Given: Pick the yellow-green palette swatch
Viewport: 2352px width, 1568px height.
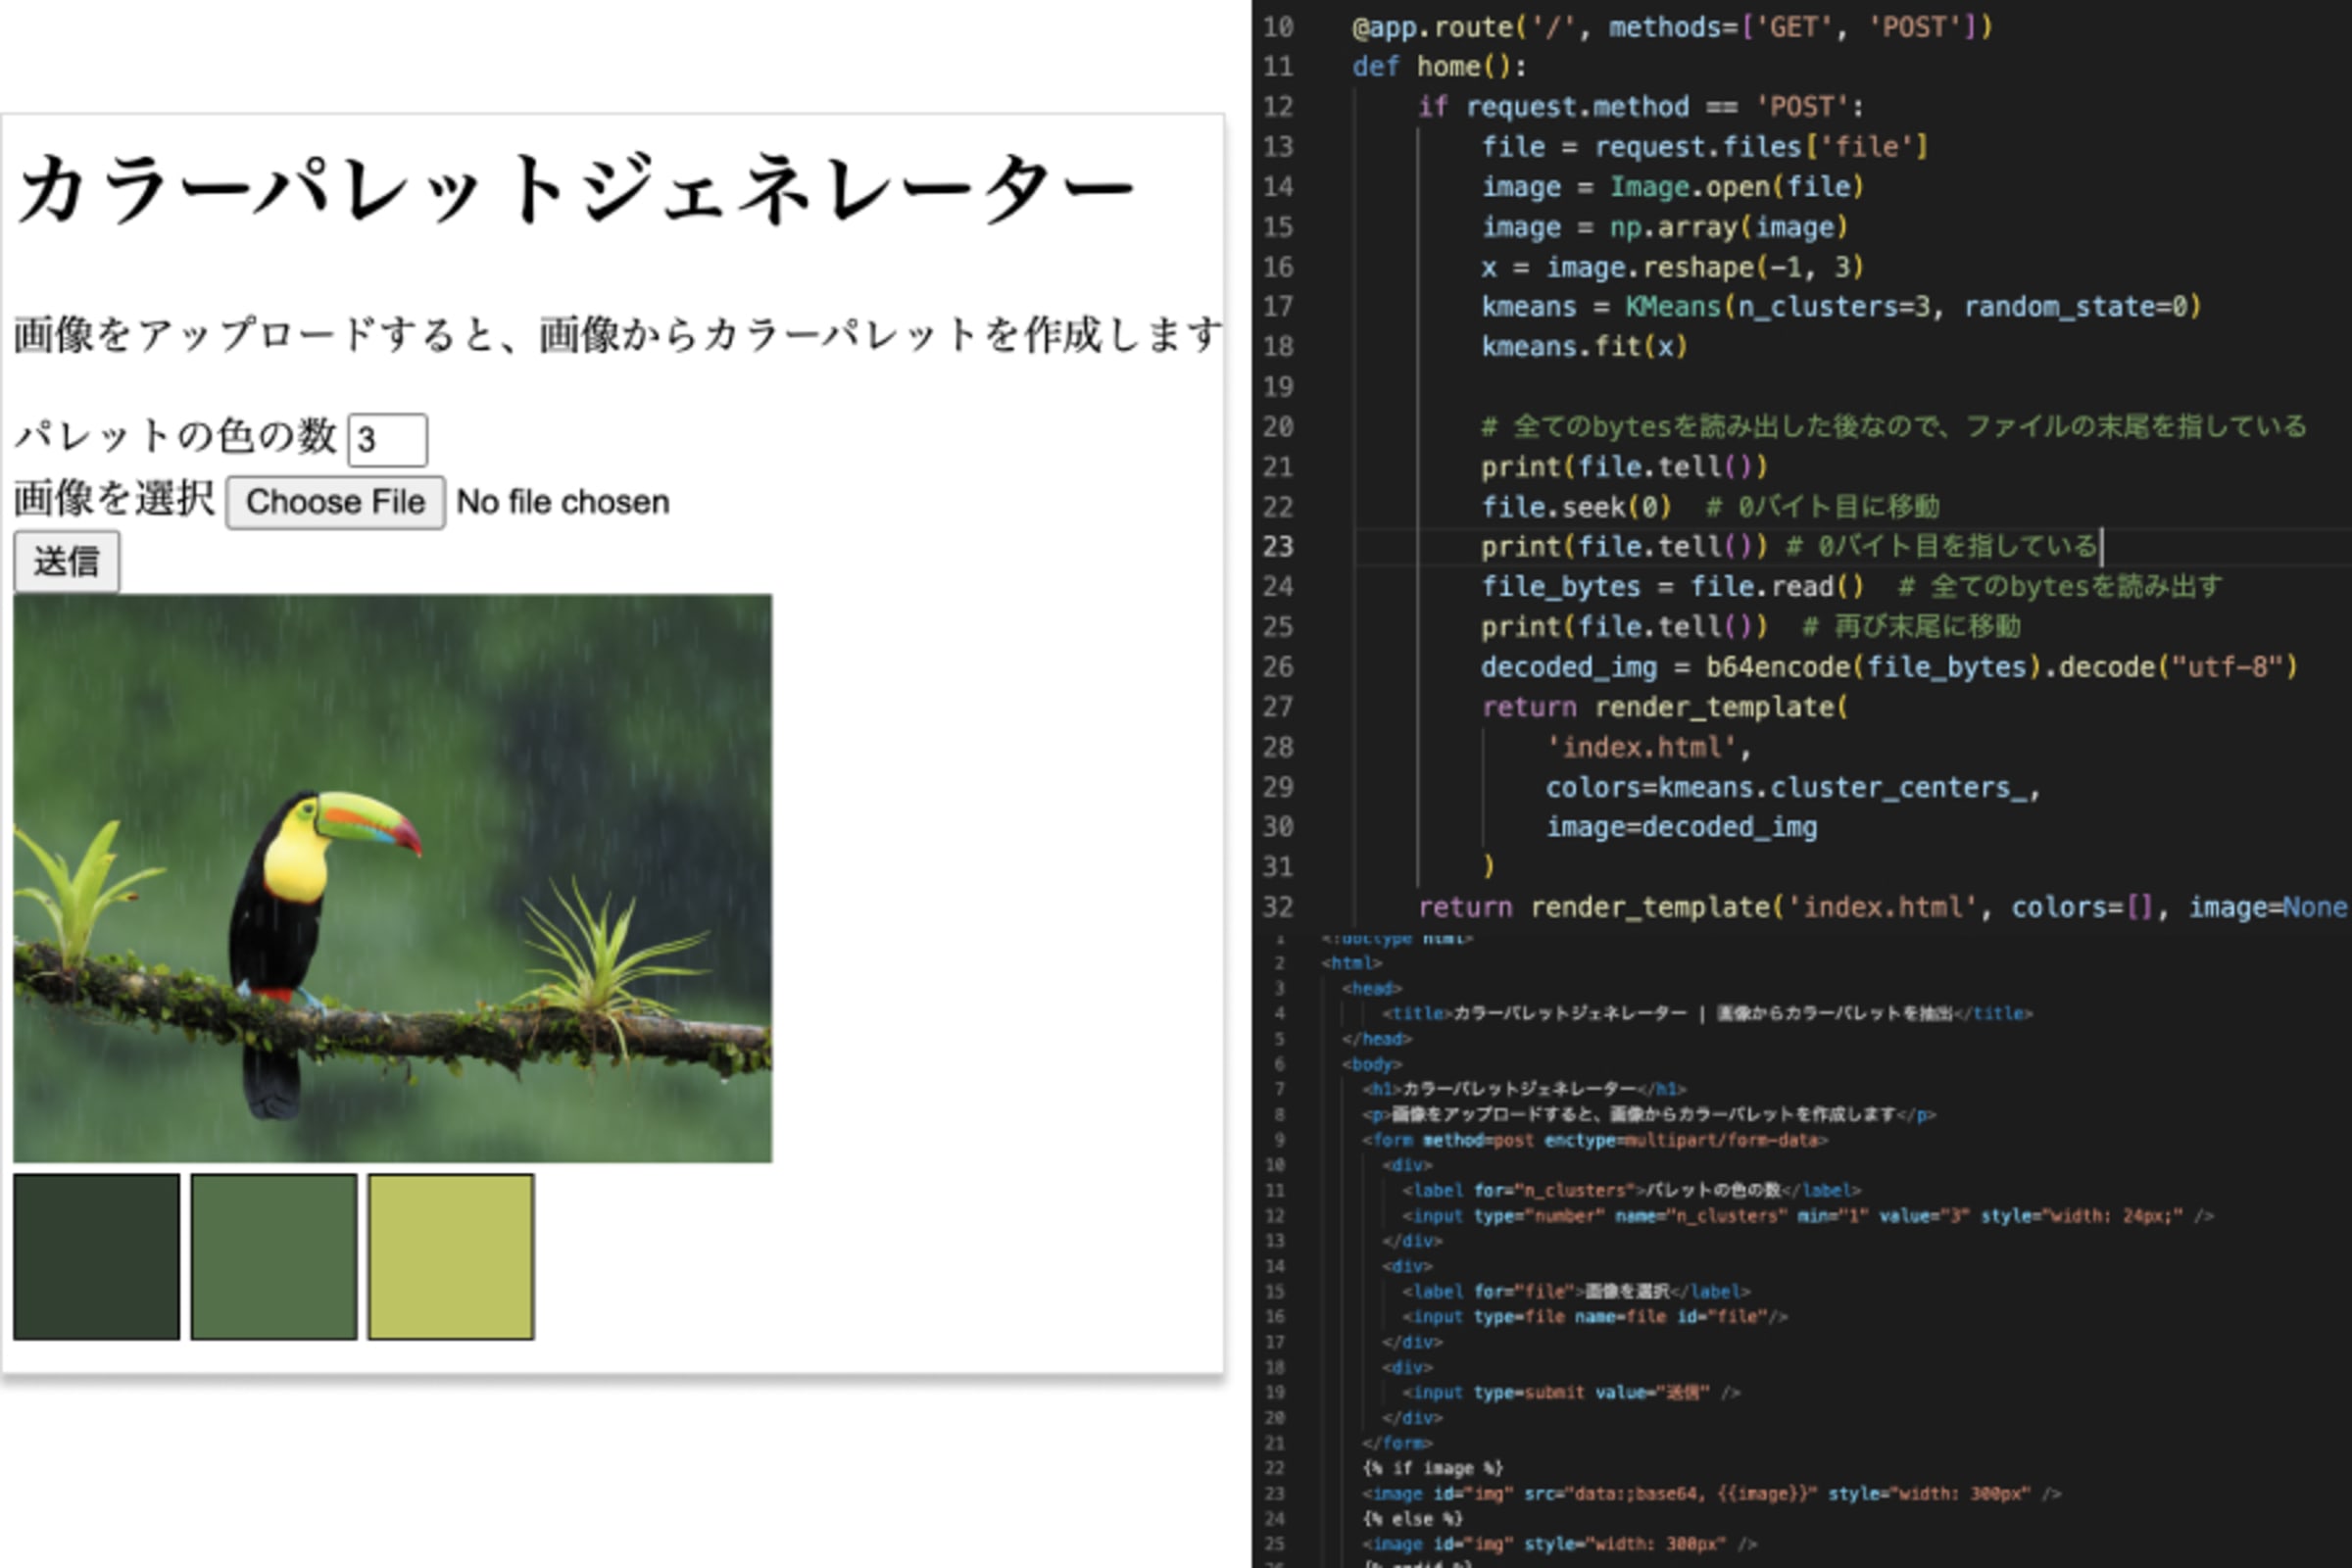Looking at the screenshot, I should 451,1256.
